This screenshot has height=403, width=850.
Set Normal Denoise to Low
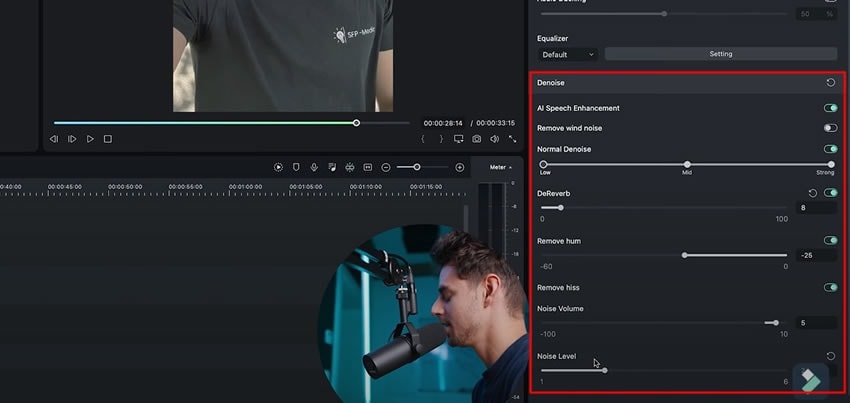pos(543,164)
